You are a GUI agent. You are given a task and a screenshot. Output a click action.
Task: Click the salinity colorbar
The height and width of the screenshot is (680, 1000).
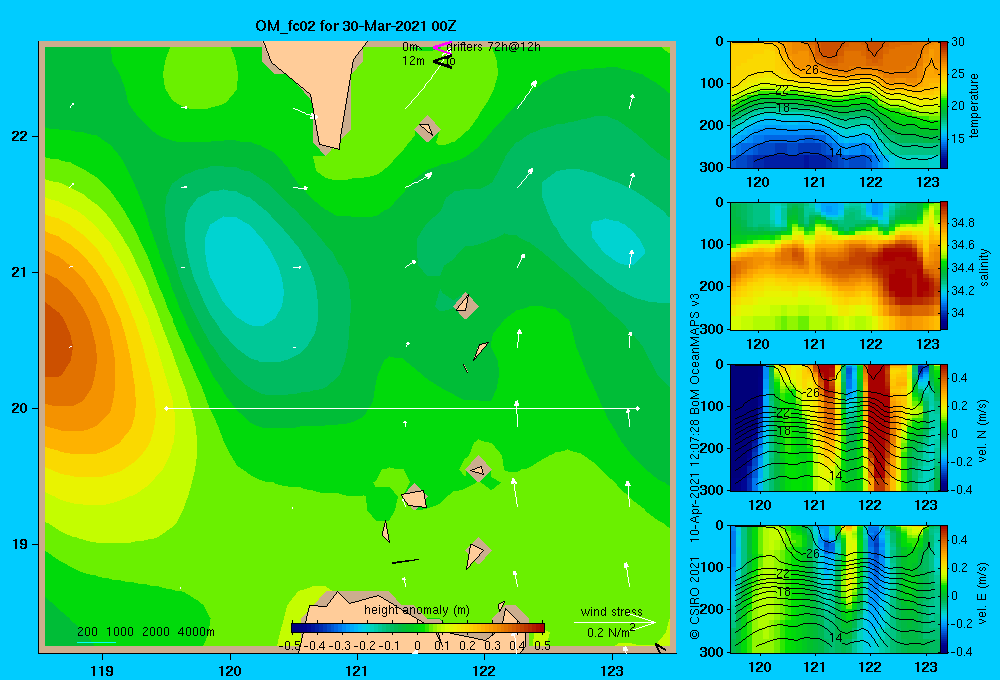(x=944, y=266)
